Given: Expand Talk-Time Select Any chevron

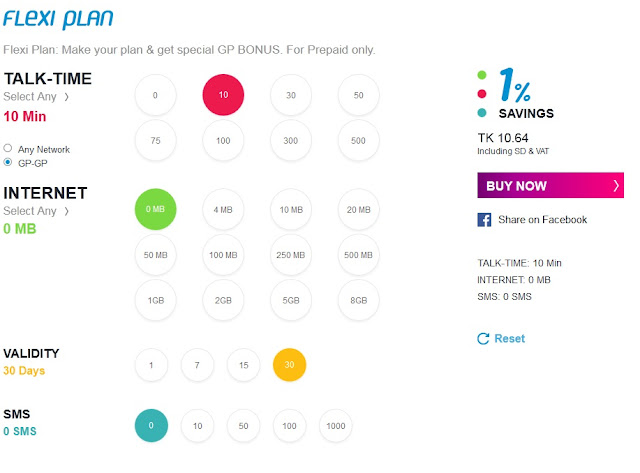Looking at the screenshot, I should click(67, 97).
